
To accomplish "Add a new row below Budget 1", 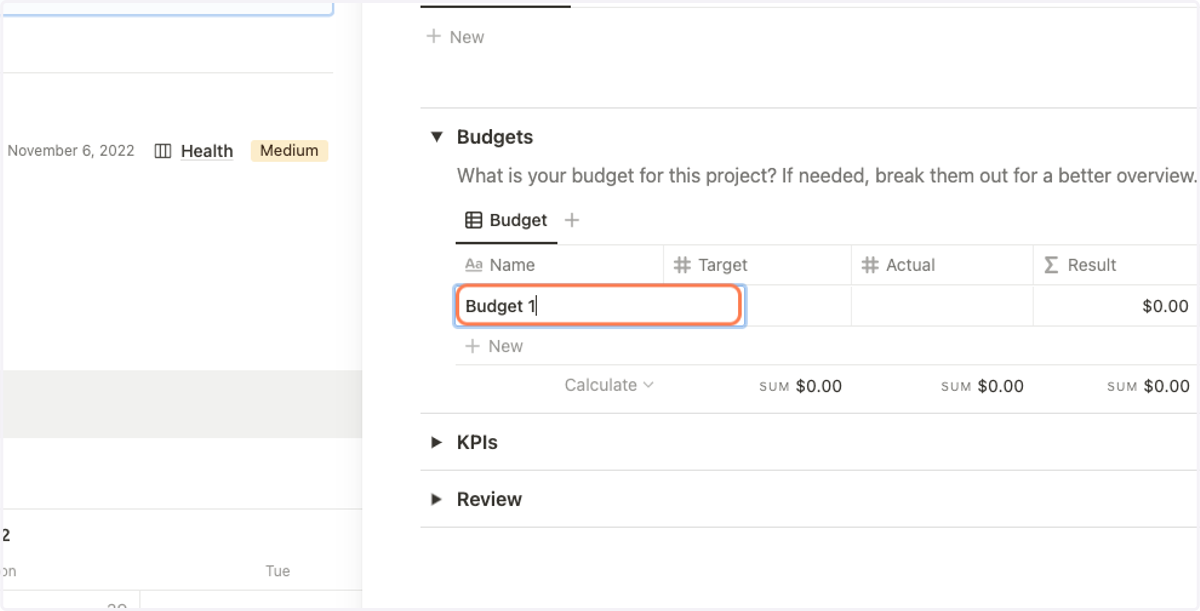I will click(494, 346).
